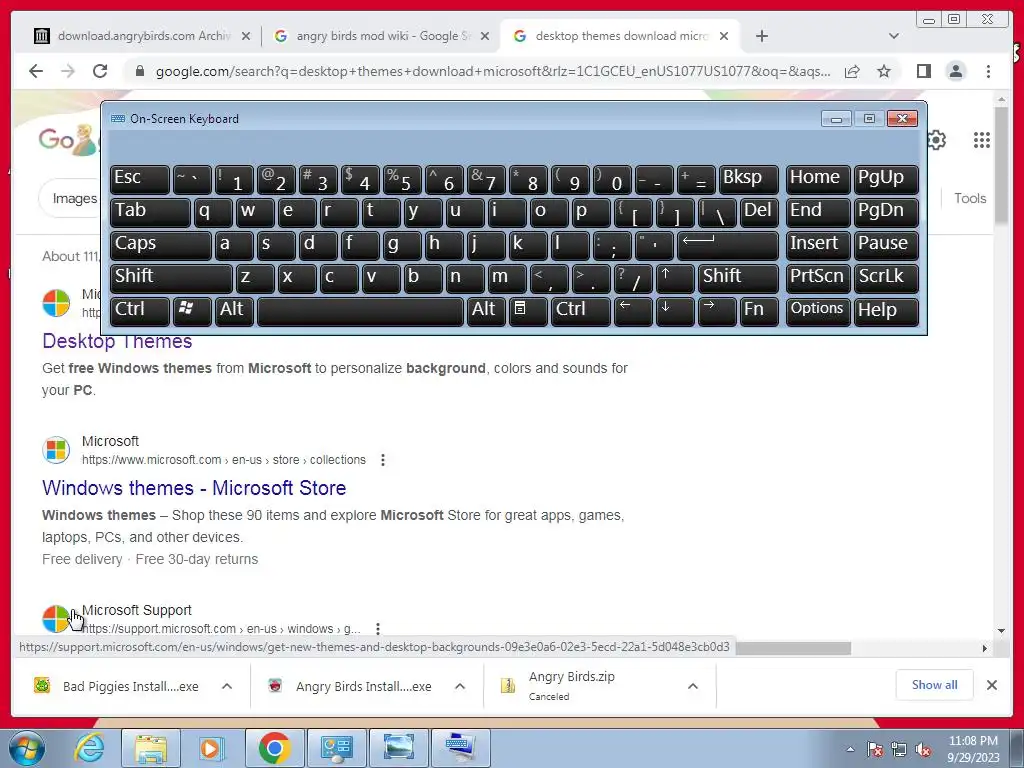Open Windows themes - Microsoft Store link
Viewport: 1024px width, 768px height.
(x=194, y=488)
